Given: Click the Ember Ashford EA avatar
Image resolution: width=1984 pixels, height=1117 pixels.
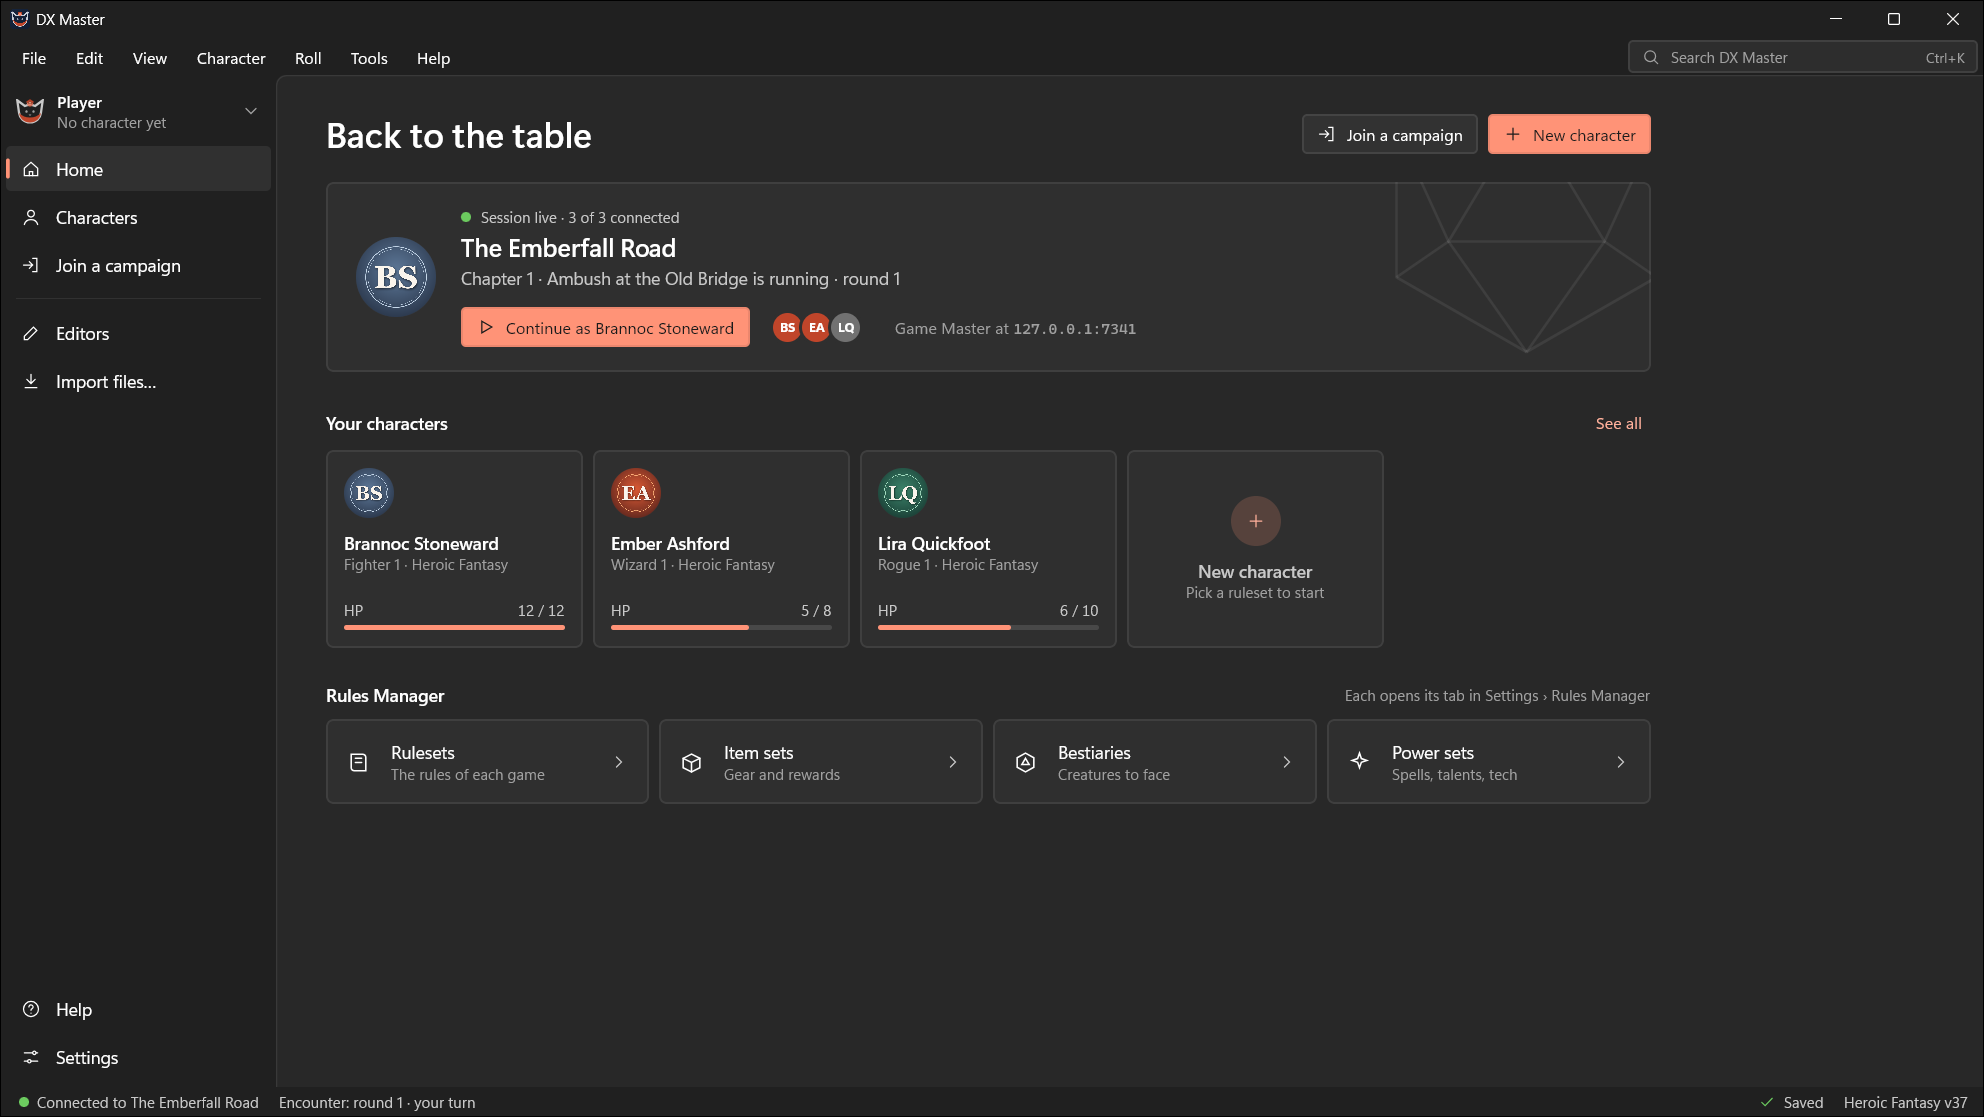Looking at the screenshot, I should (636, 492).
